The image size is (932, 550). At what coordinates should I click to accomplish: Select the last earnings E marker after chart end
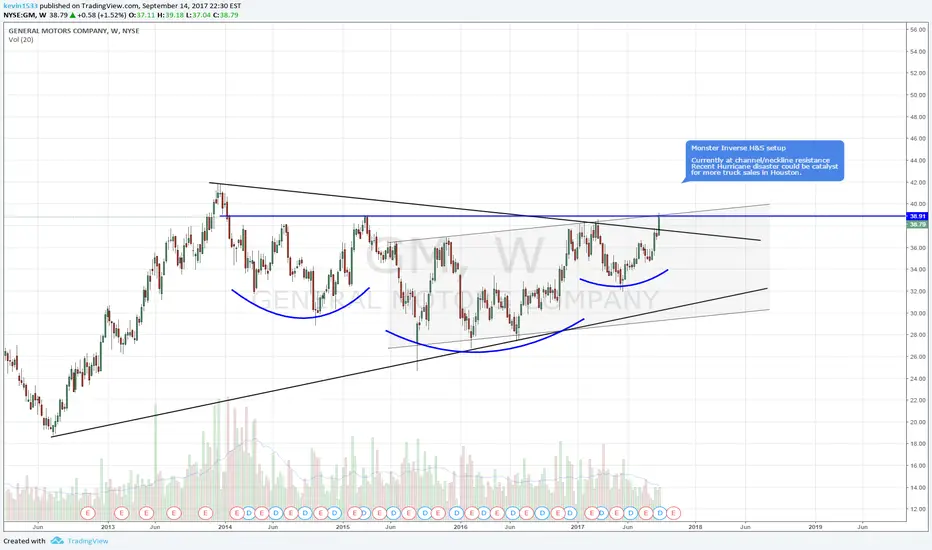click(x=673, y=513)
